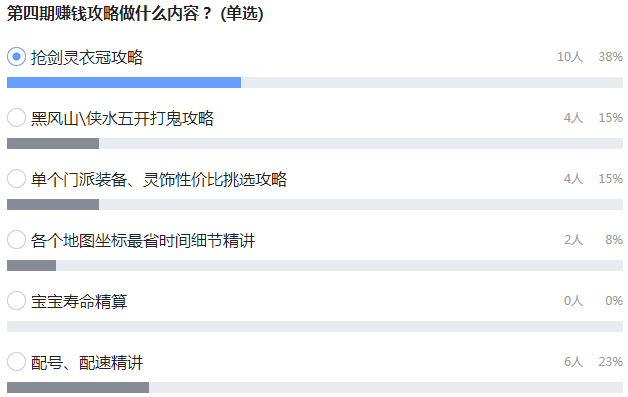Choose the 配号、配速精讲 radio button

(x=16, y=362)
